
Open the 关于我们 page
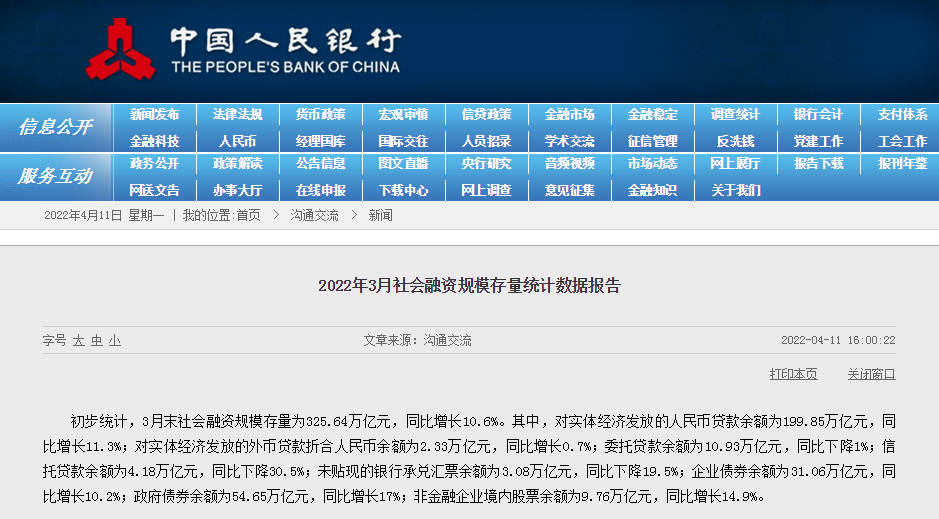click(735, 190)
